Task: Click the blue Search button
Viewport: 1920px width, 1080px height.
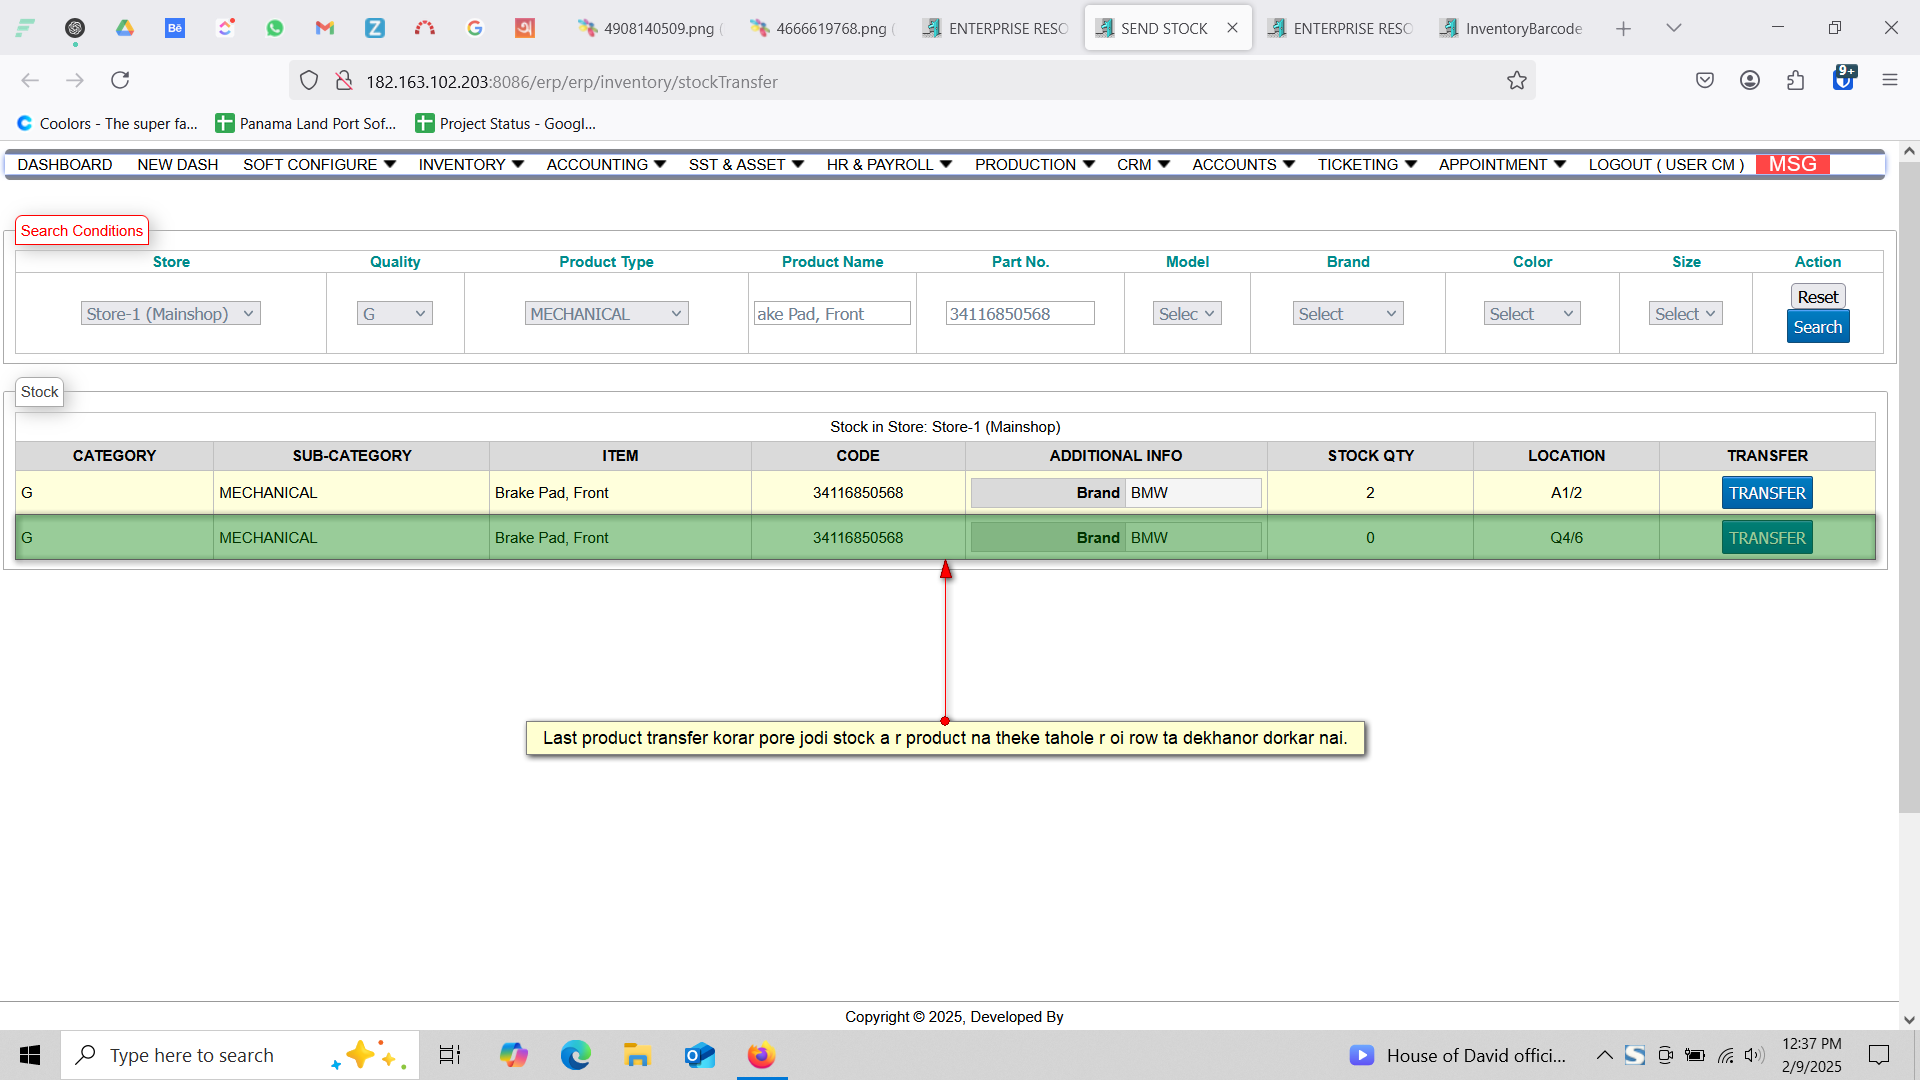Action: point(1817,327)
